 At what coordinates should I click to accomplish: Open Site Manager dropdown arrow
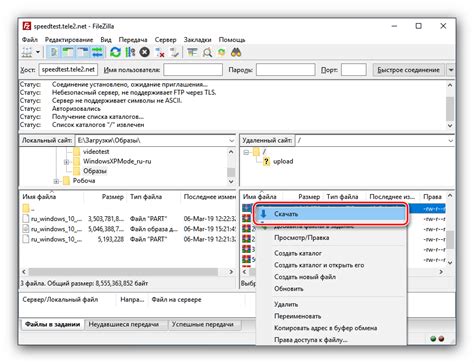[38, 52]
